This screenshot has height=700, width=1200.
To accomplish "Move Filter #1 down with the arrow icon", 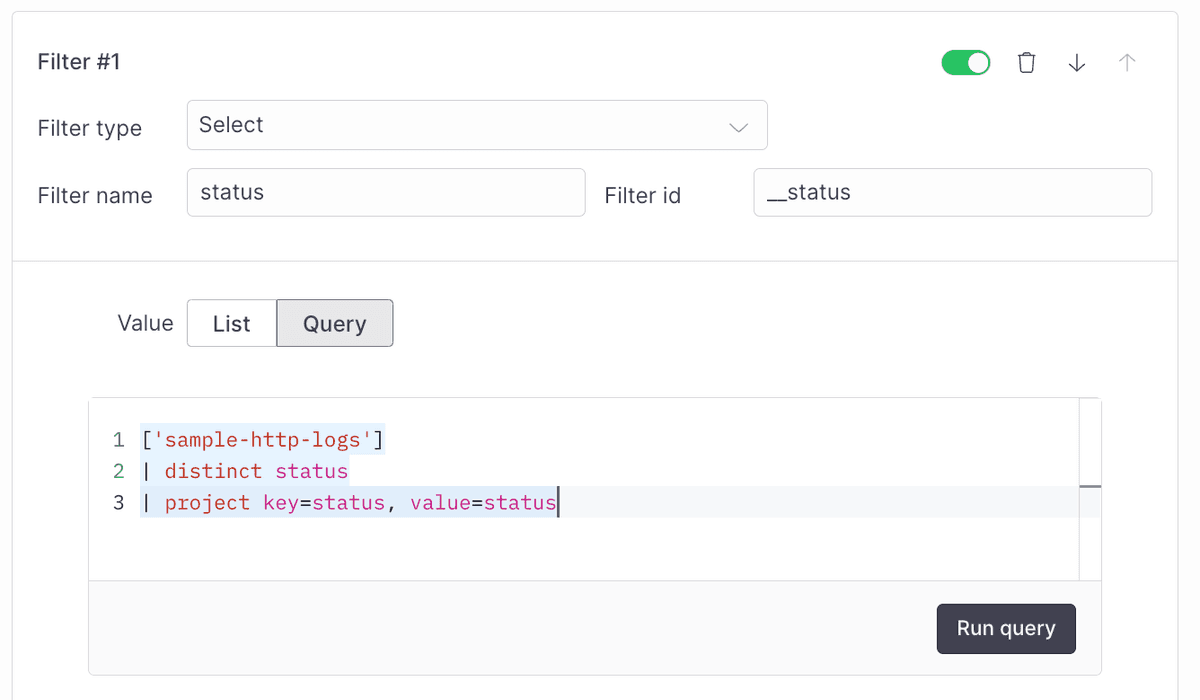I will pos(1076,62).
